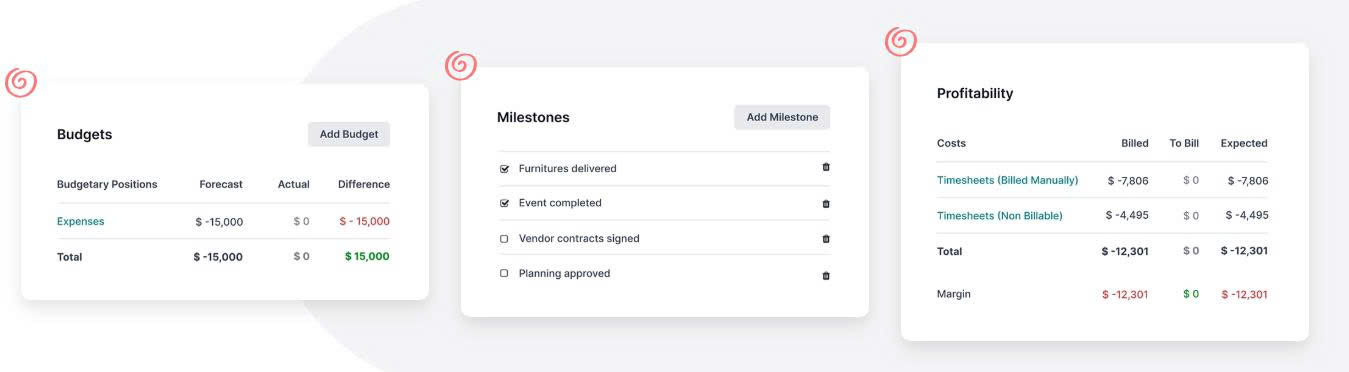
Task: Uncheck the Furnitures delivered checkbox
Action: [x=504, y=169]
